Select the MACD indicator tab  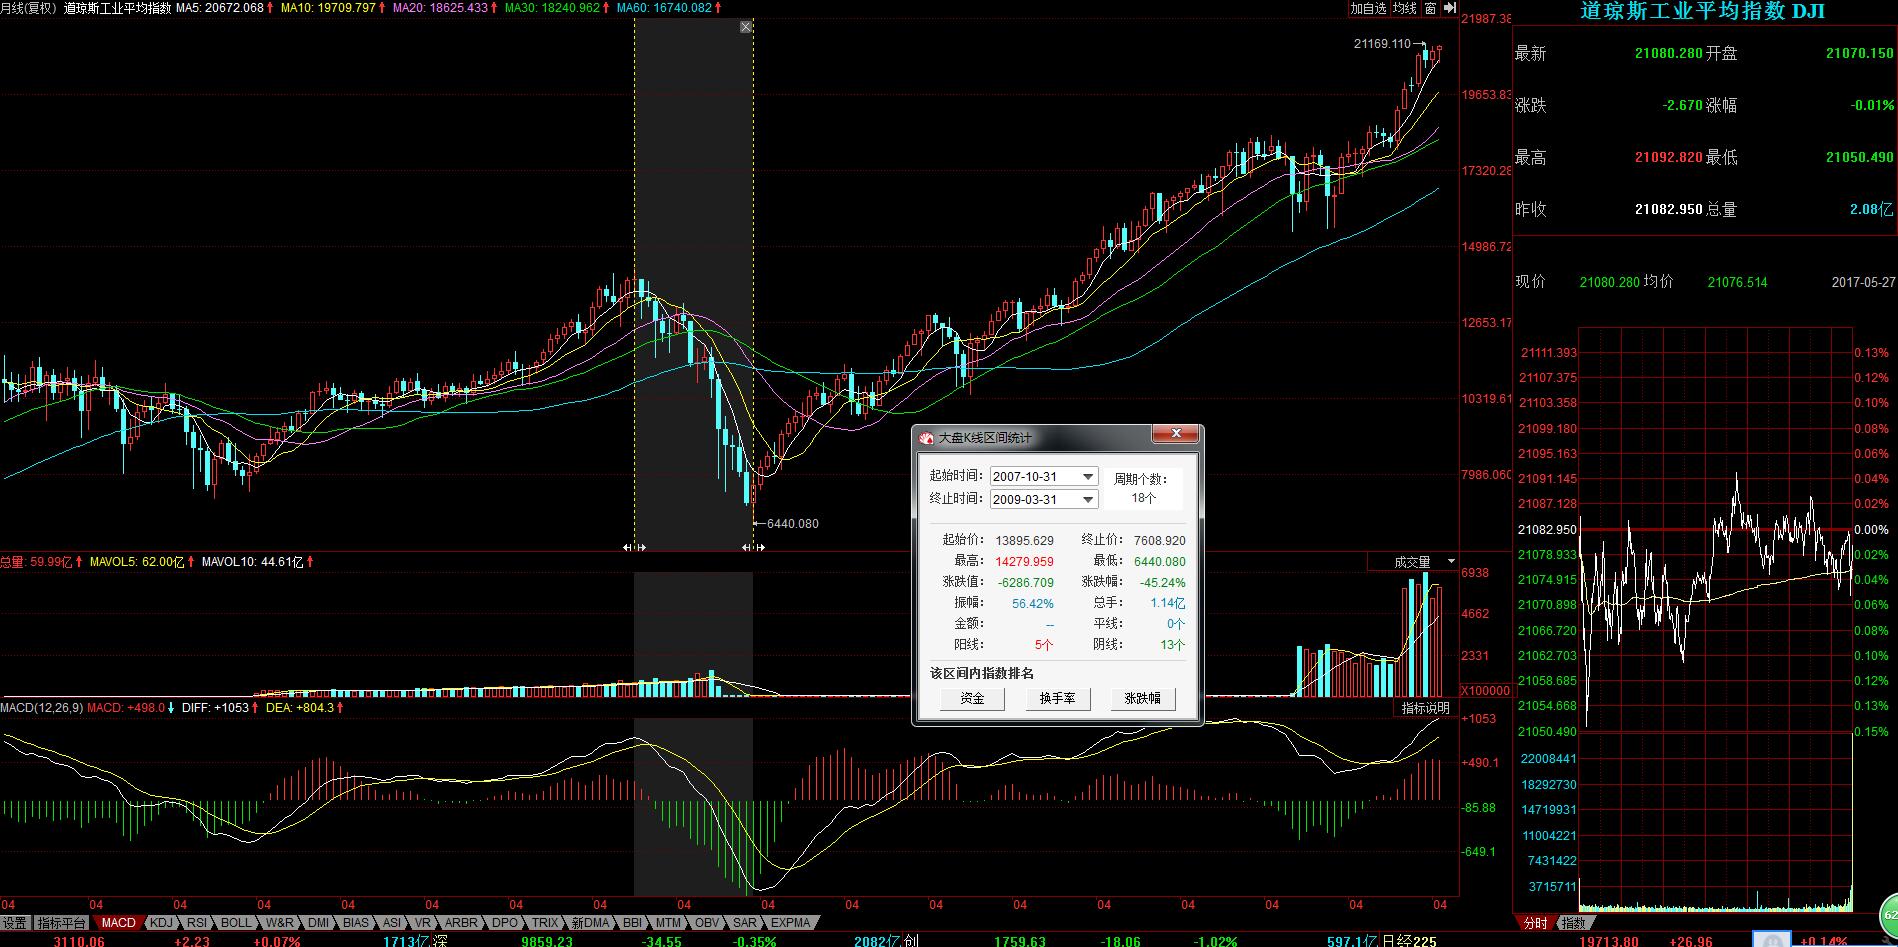point(118,923)
